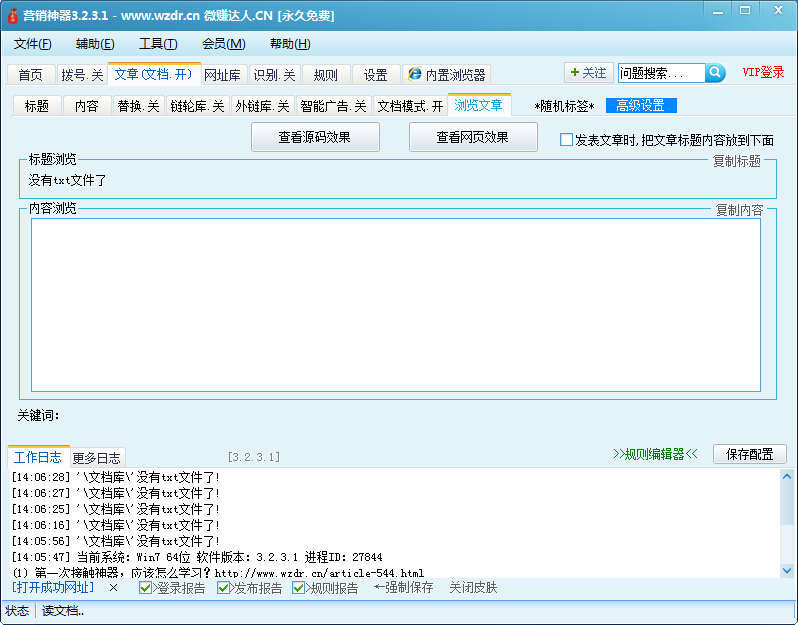This screenshot has height=625, width=798.
Task: Open the 外链库.关 sub-tab
Action: 263,106
